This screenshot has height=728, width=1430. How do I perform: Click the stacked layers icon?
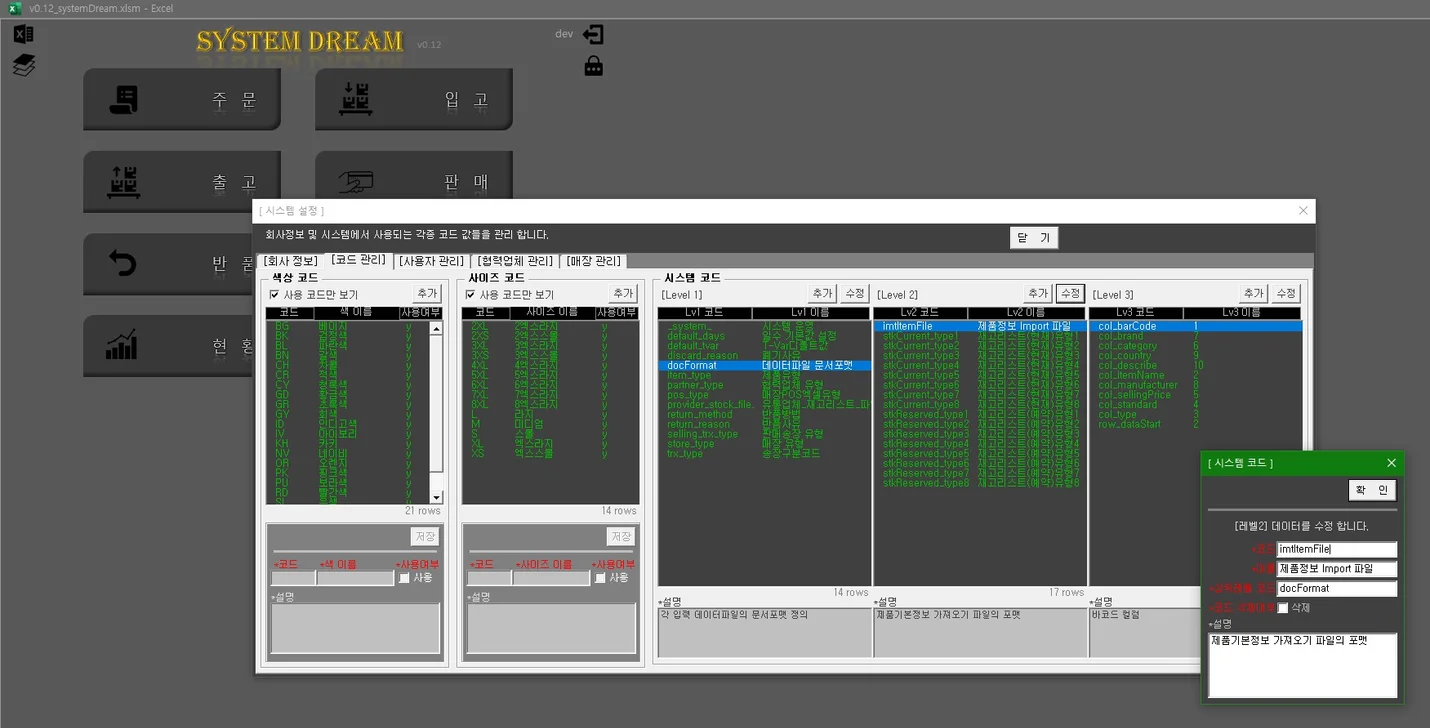click(x=24, y=66)
